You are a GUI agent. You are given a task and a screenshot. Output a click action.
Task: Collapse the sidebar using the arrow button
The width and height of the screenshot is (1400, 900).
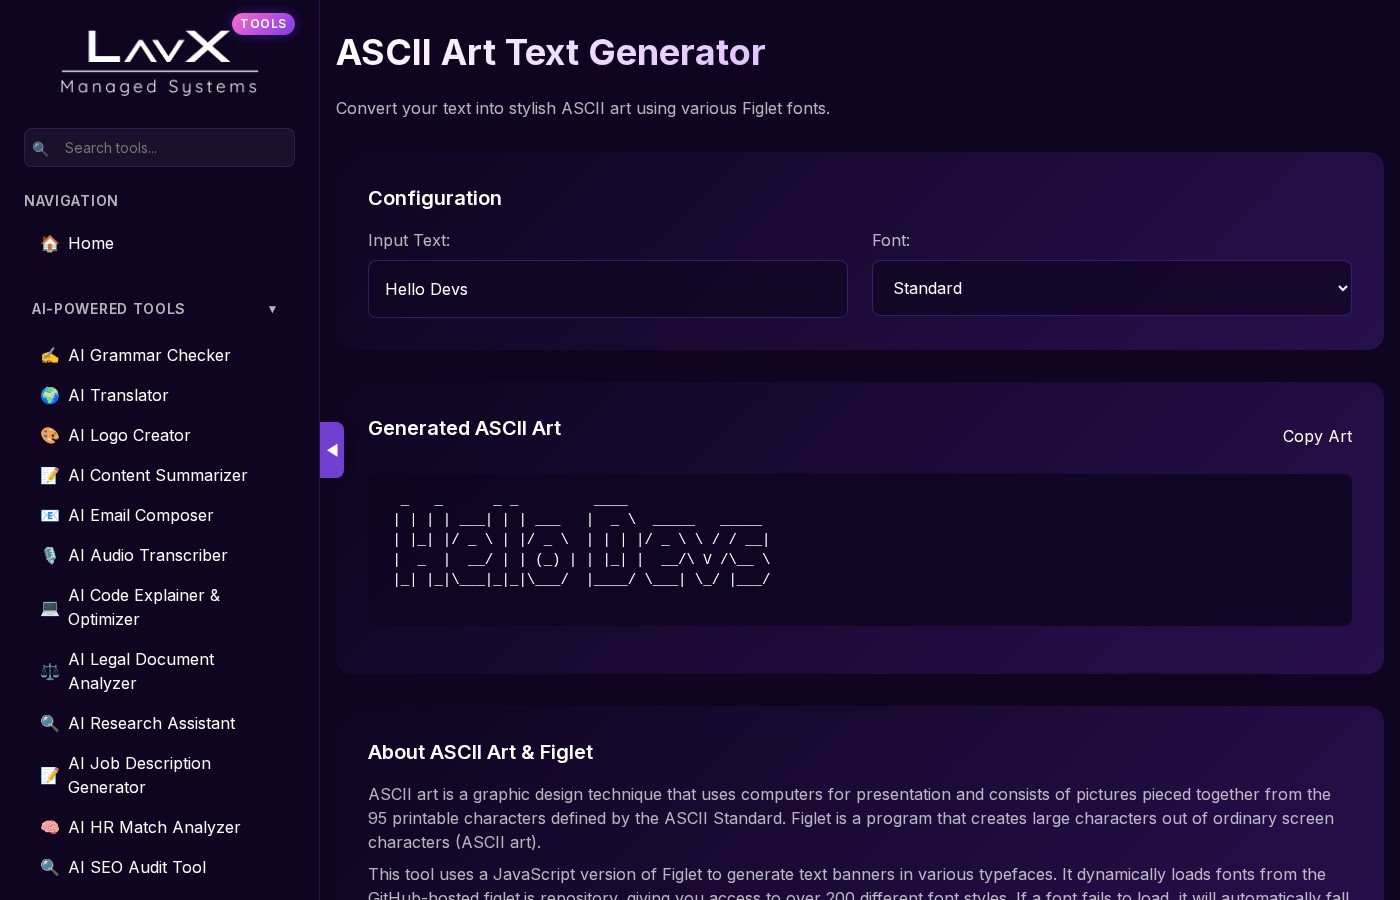pyautogui.click(x=332, y=450)
